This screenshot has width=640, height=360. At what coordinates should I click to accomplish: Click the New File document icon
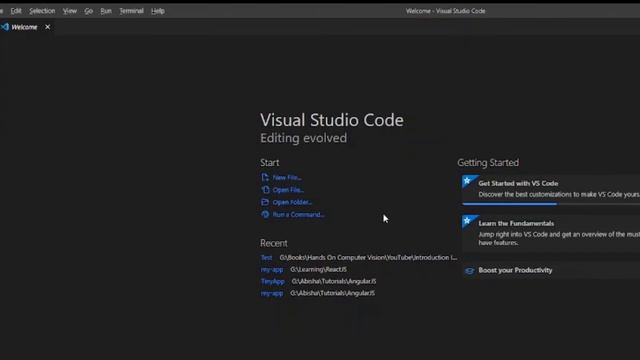[x=265, y=177]
